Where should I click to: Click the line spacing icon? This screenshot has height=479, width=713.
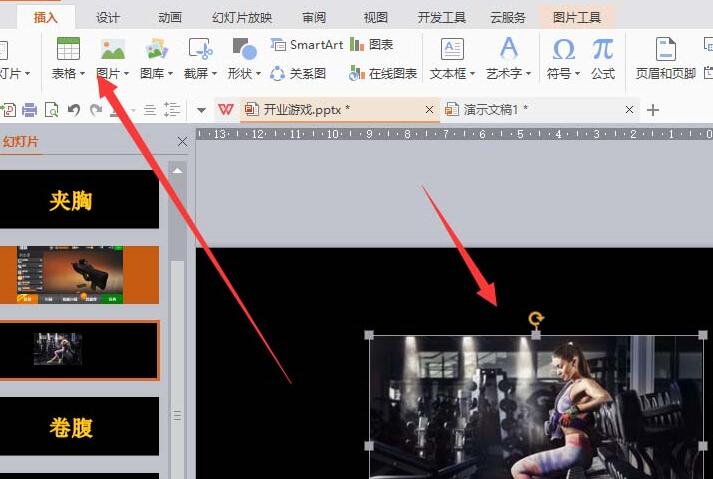(x=172, y=110)
